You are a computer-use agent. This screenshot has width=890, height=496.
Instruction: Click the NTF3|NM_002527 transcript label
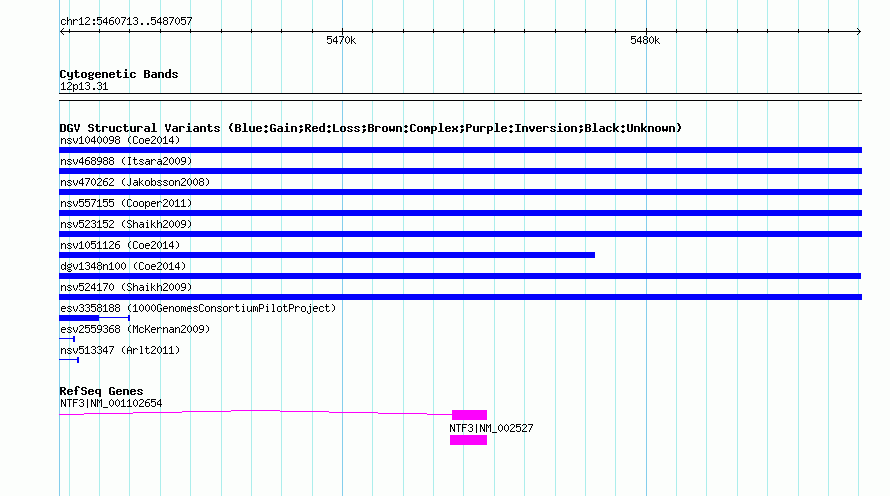point(491,428)
